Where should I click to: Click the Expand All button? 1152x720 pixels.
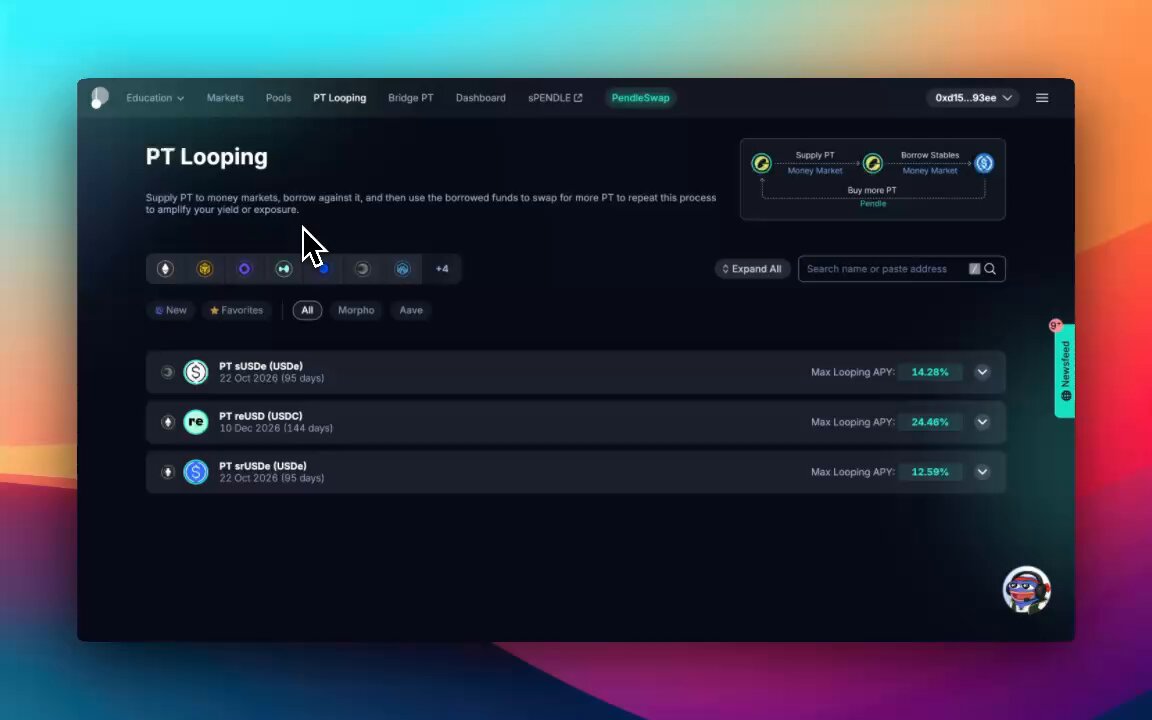(752, 269)
